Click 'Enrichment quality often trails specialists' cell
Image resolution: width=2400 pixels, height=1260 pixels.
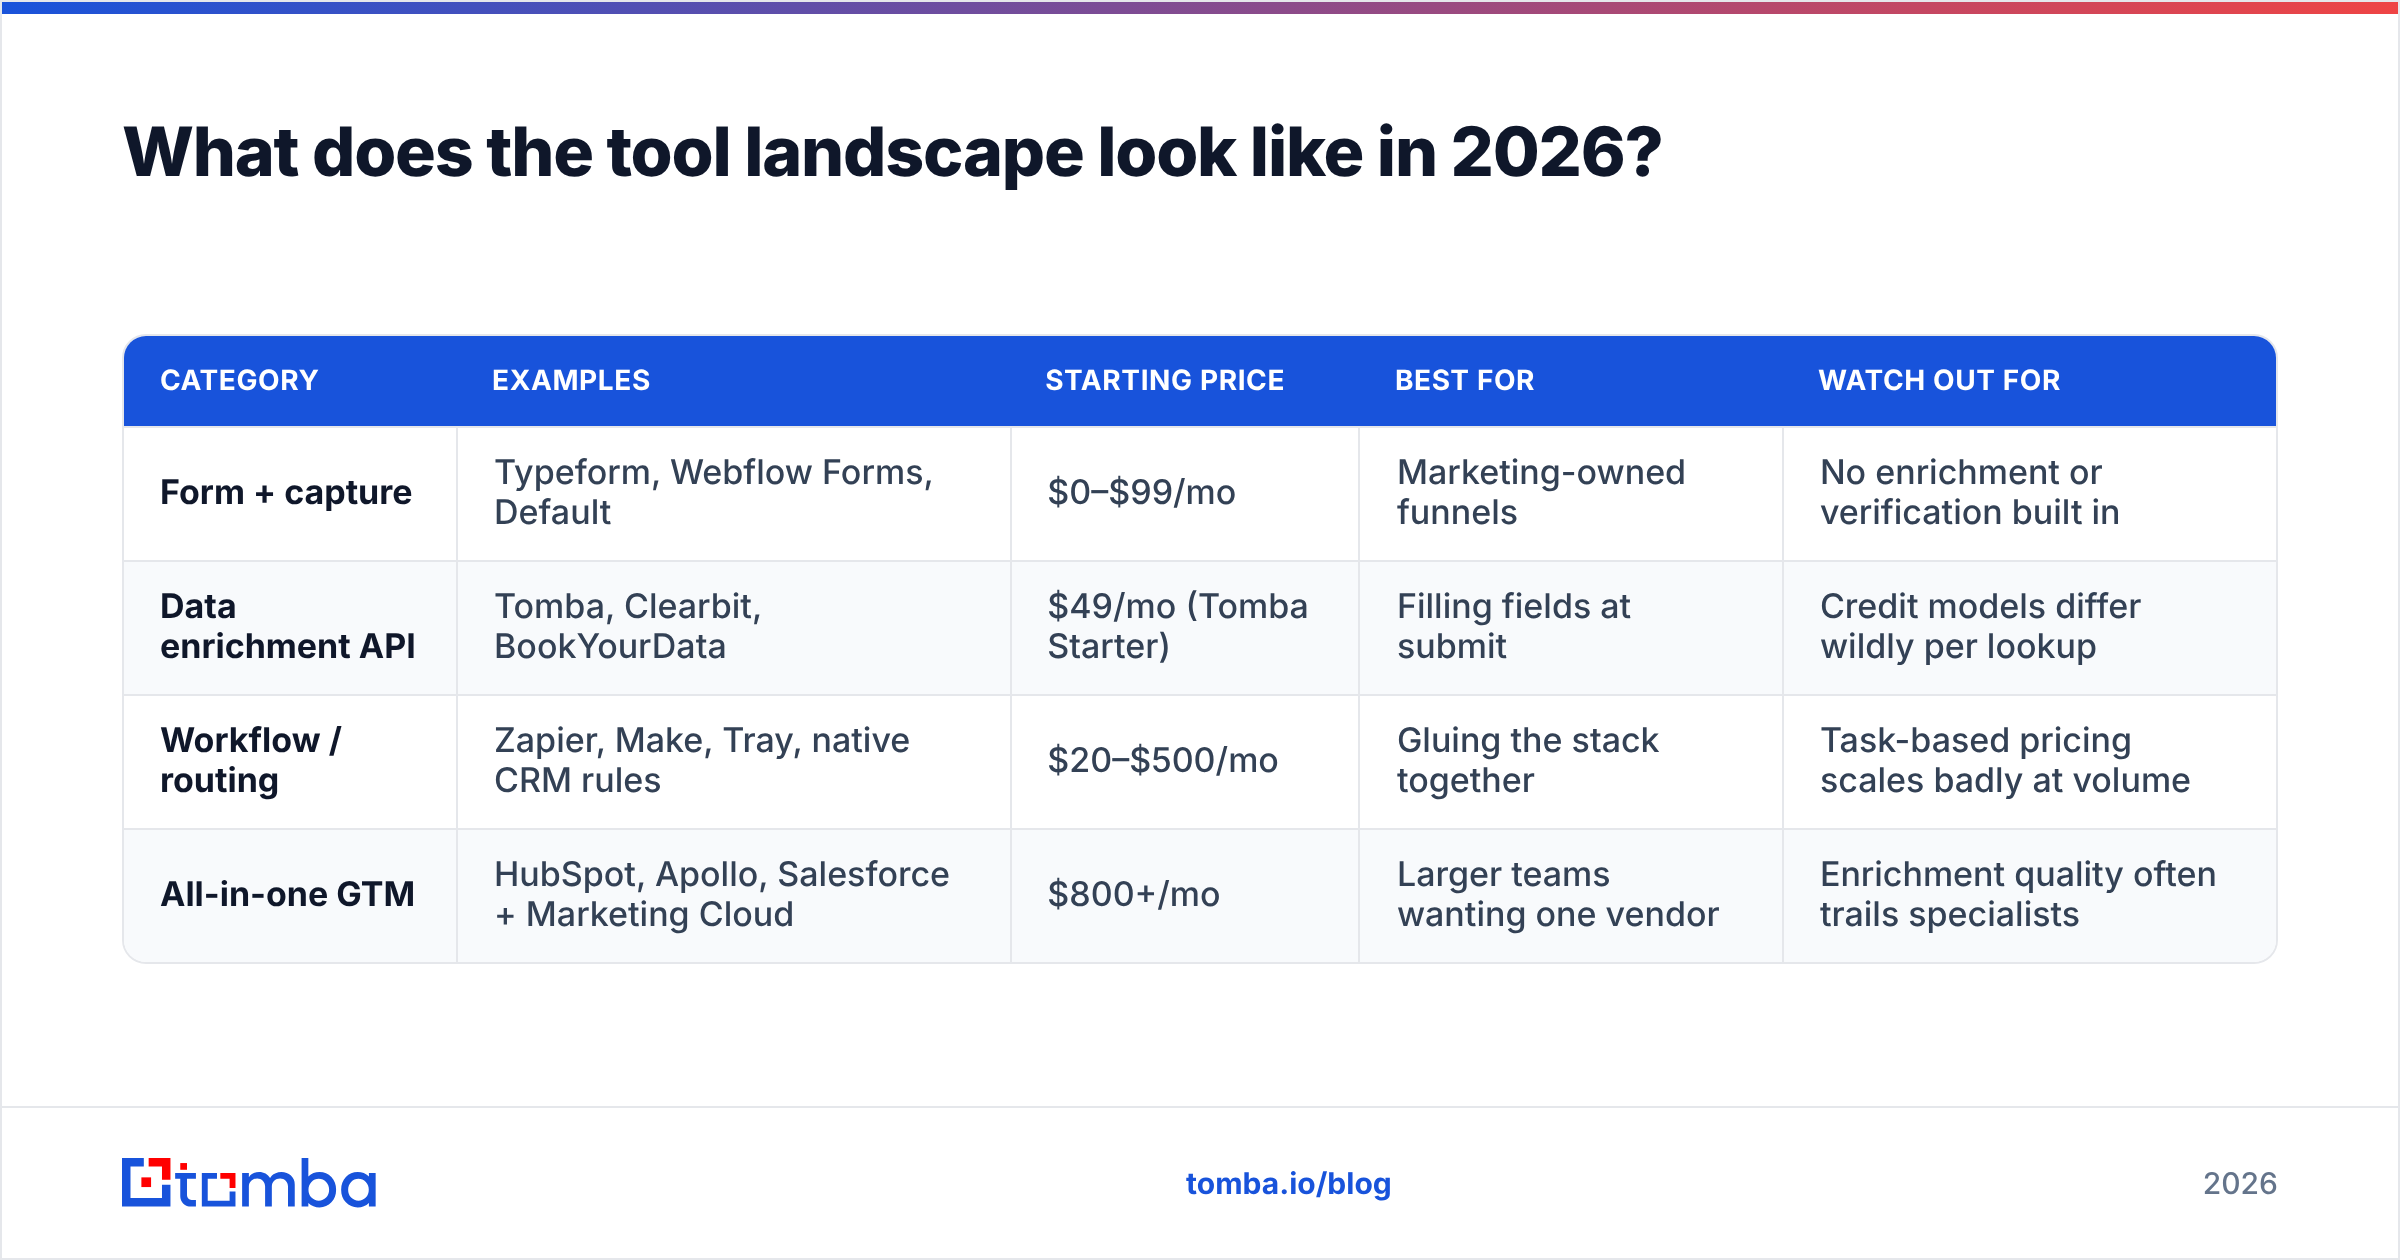point(2030,895)
